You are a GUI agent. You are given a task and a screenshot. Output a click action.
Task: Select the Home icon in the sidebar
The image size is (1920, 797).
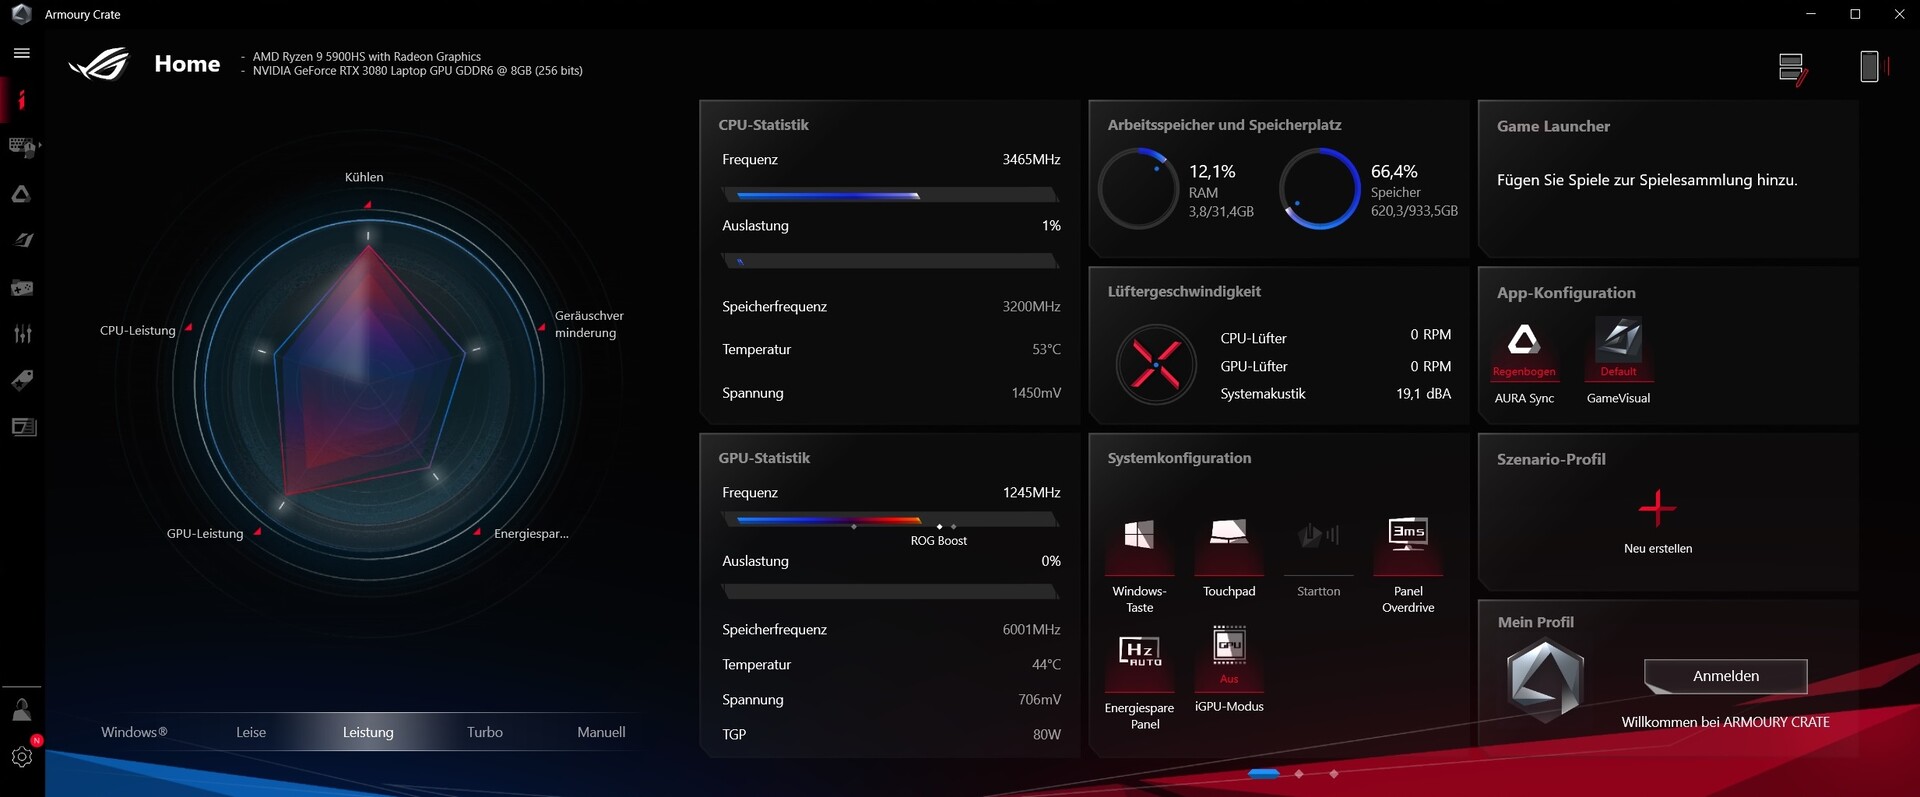22,100
